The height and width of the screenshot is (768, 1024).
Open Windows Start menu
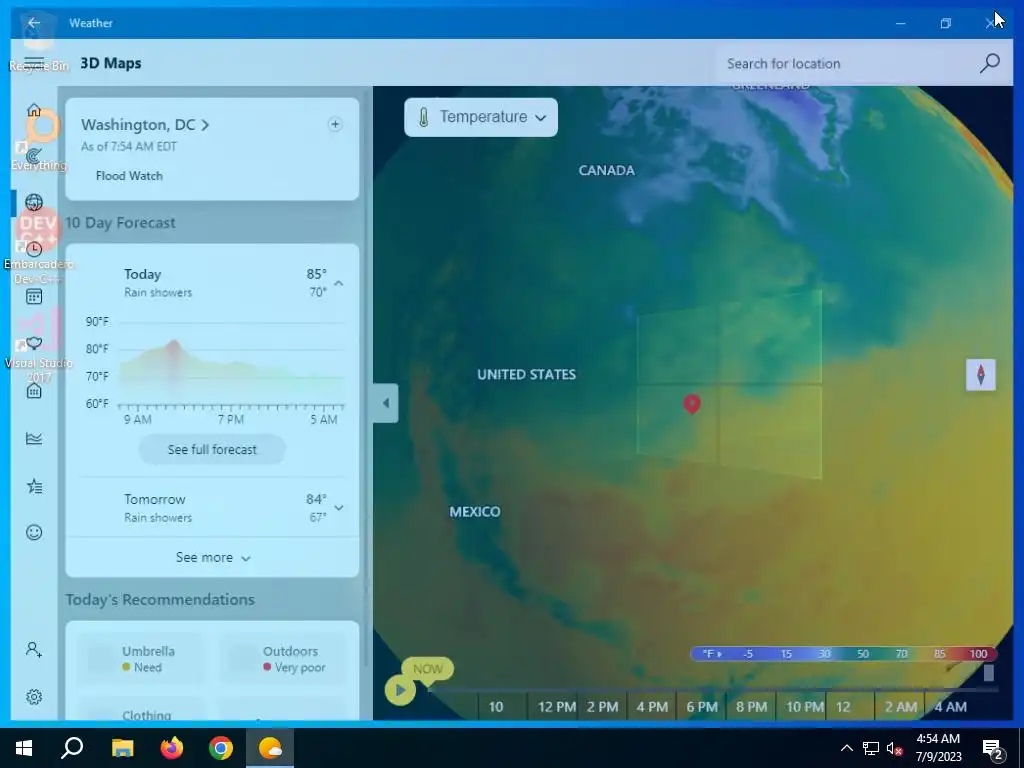click(x=24, y=748)
